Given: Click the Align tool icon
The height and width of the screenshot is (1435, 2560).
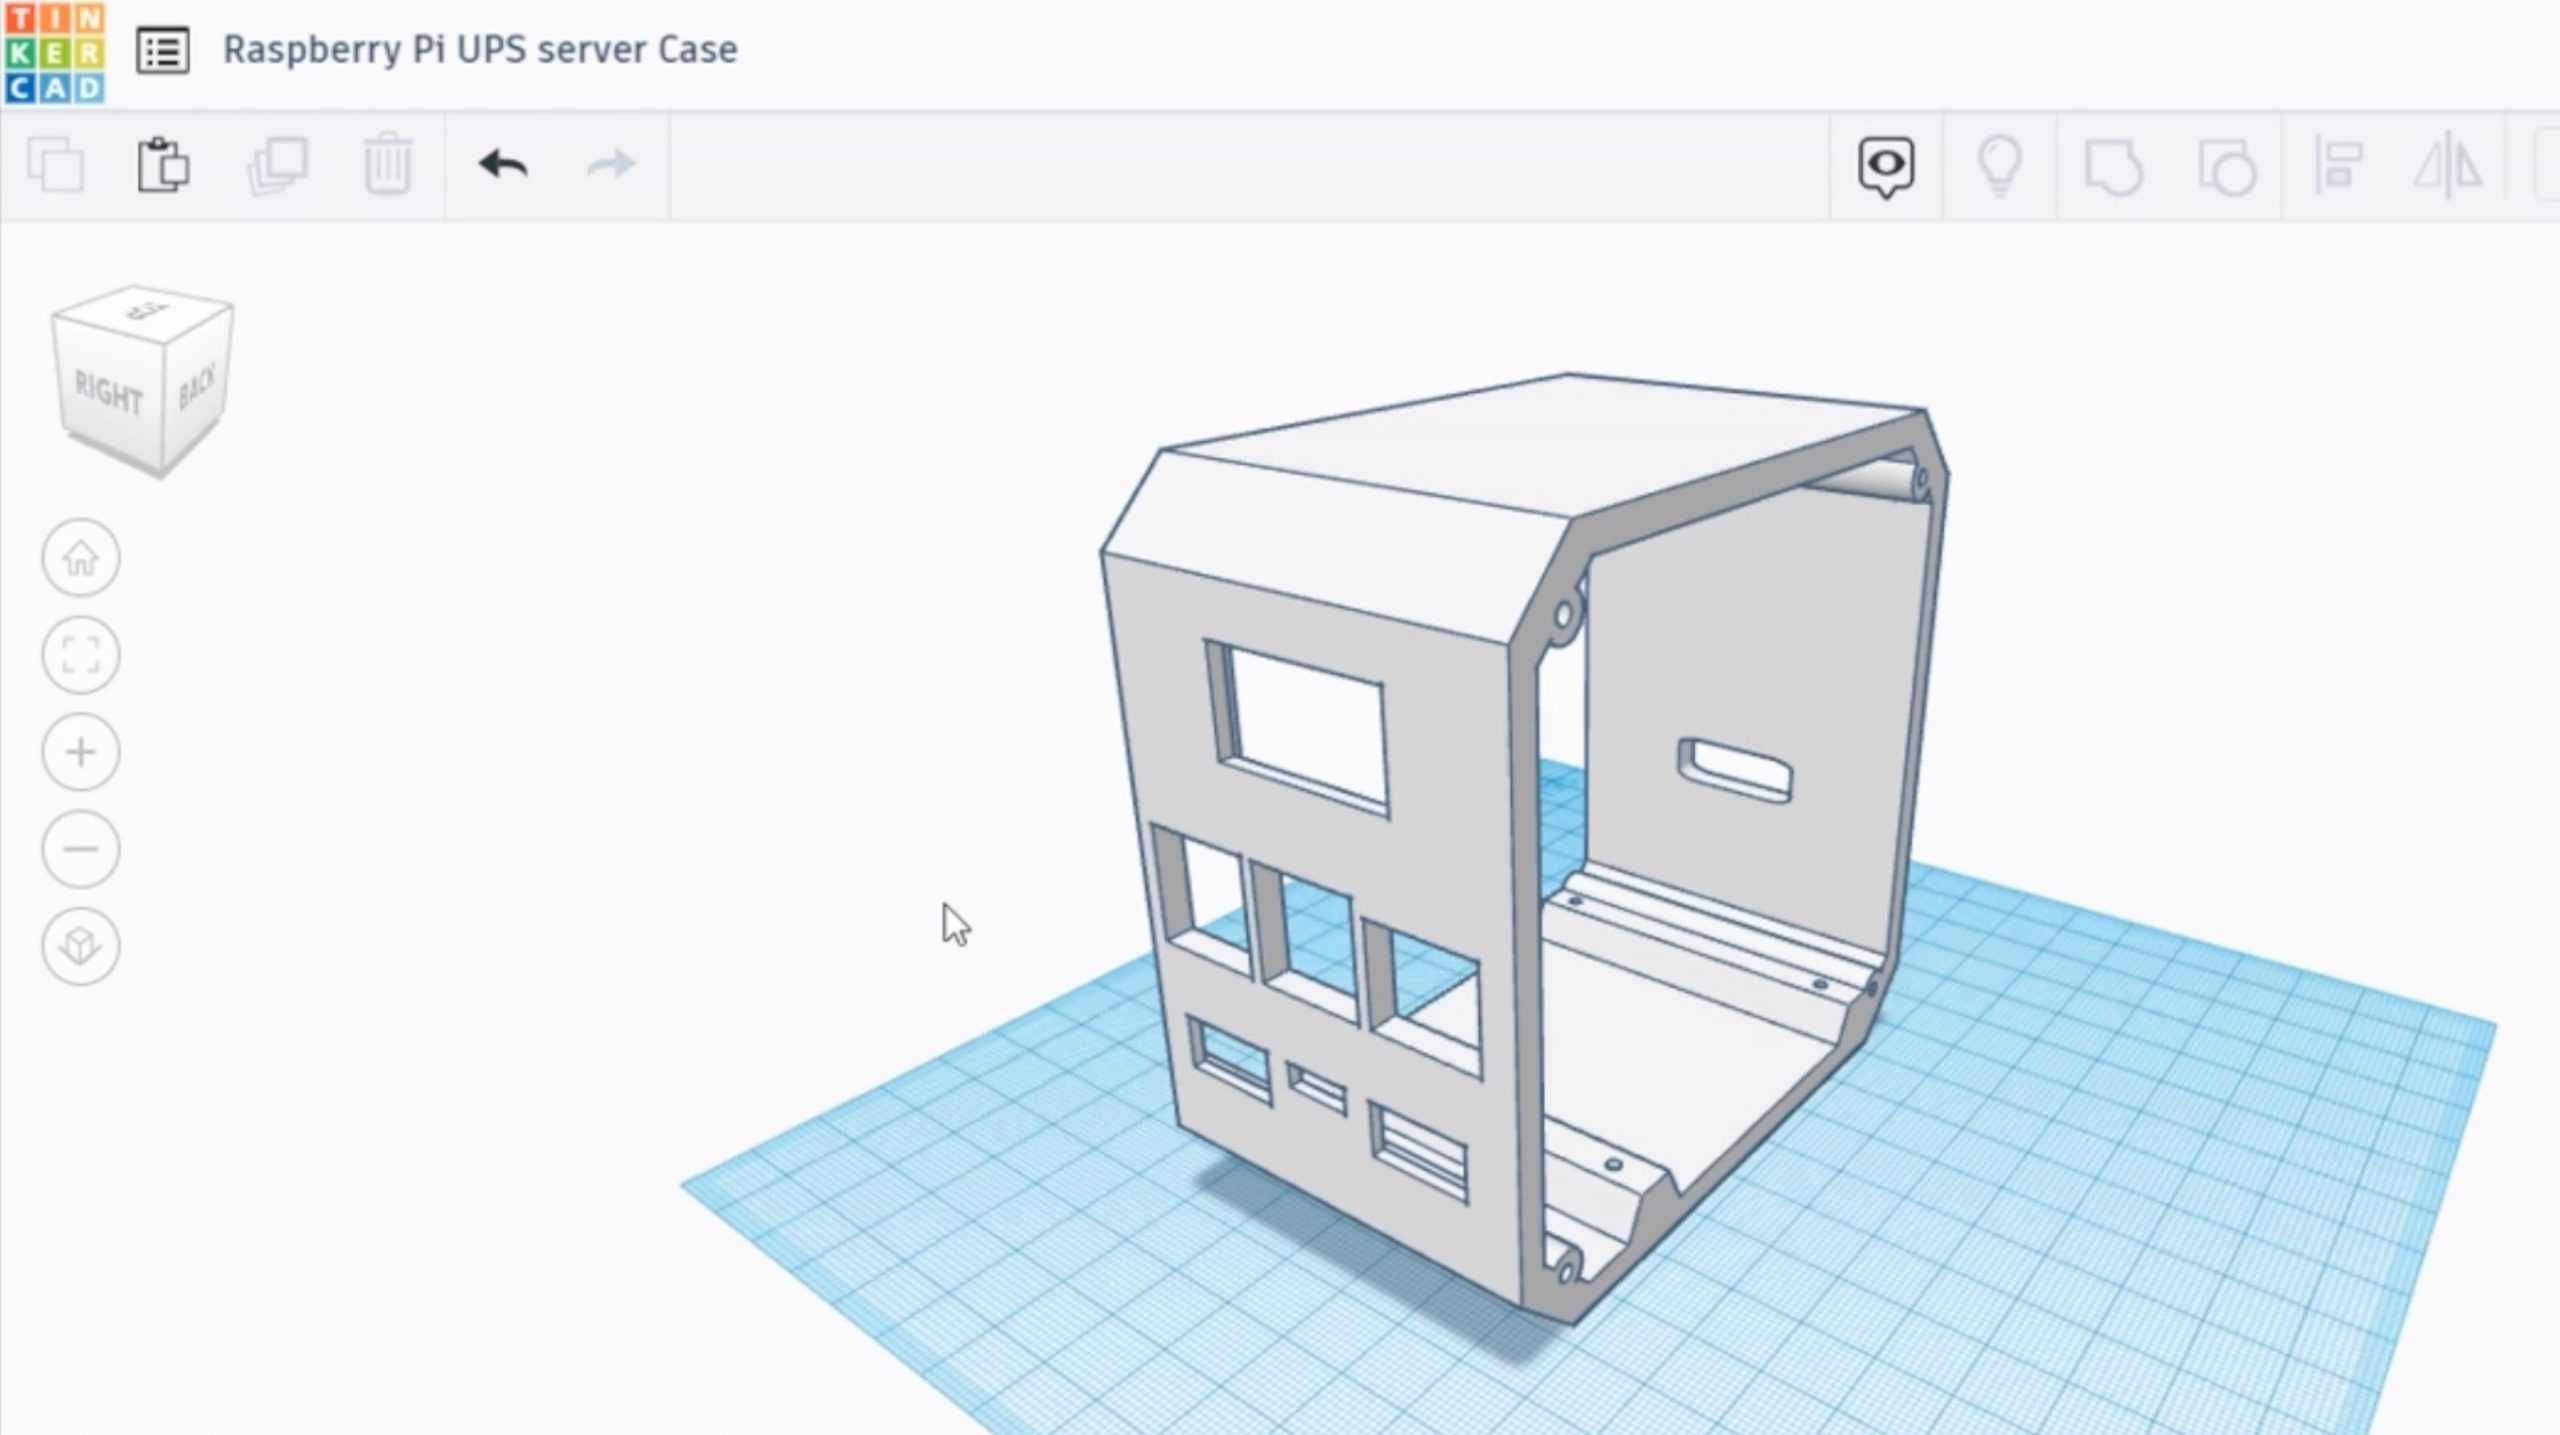Looking at the screenshot, I should [x=2338, y=166].
